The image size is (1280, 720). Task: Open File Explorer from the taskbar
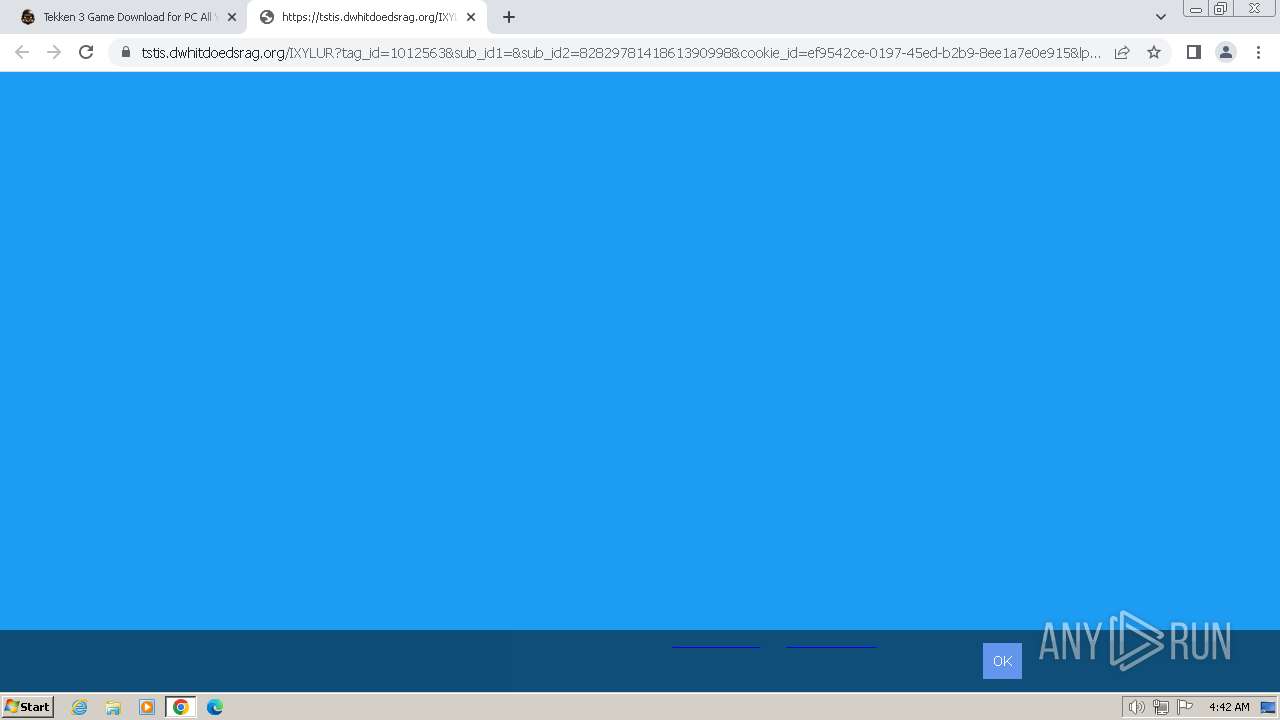113,707
